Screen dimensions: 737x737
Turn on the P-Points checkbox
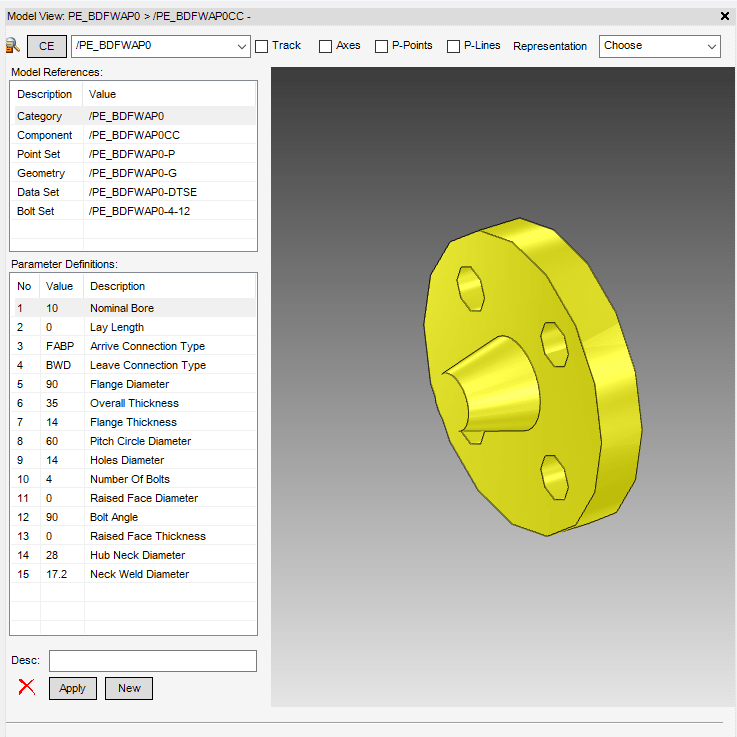click(382, 46)
